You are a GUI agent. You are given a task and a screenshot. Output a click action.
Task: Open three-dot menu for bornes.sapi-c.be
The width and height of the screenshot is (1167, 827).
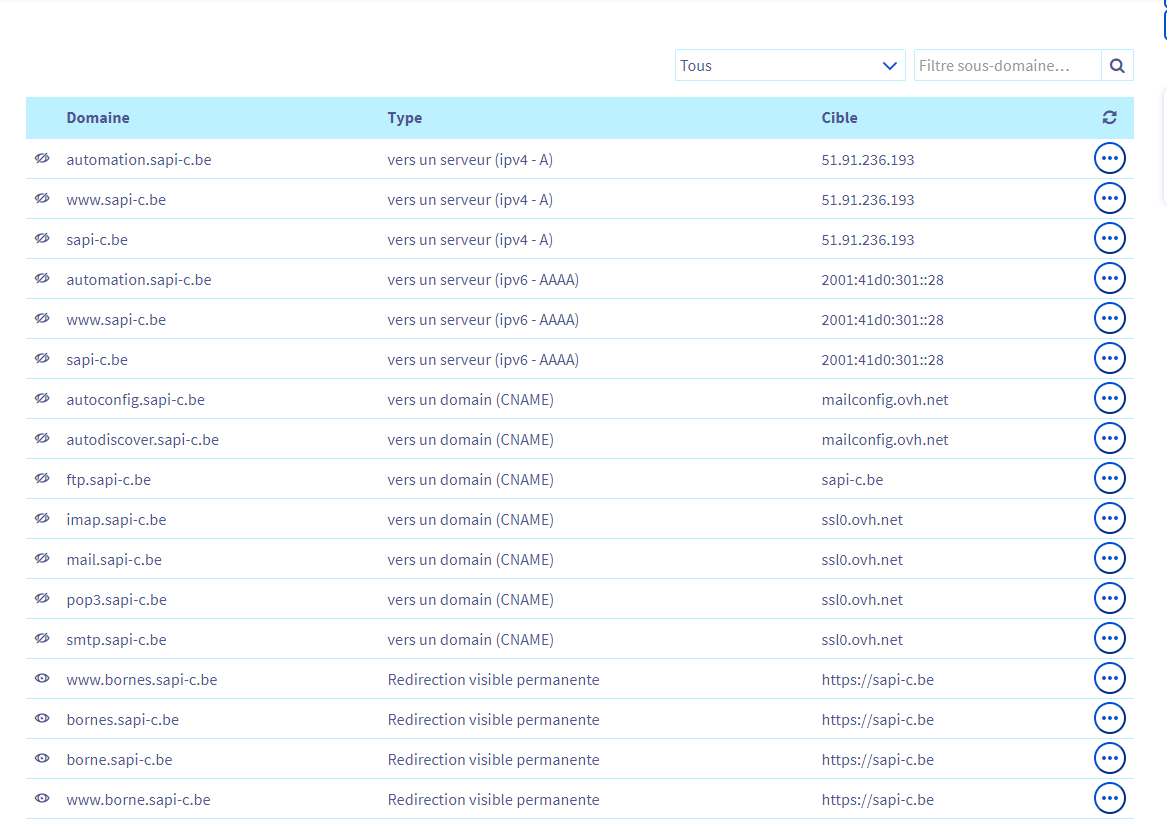tap(1109, 718)
